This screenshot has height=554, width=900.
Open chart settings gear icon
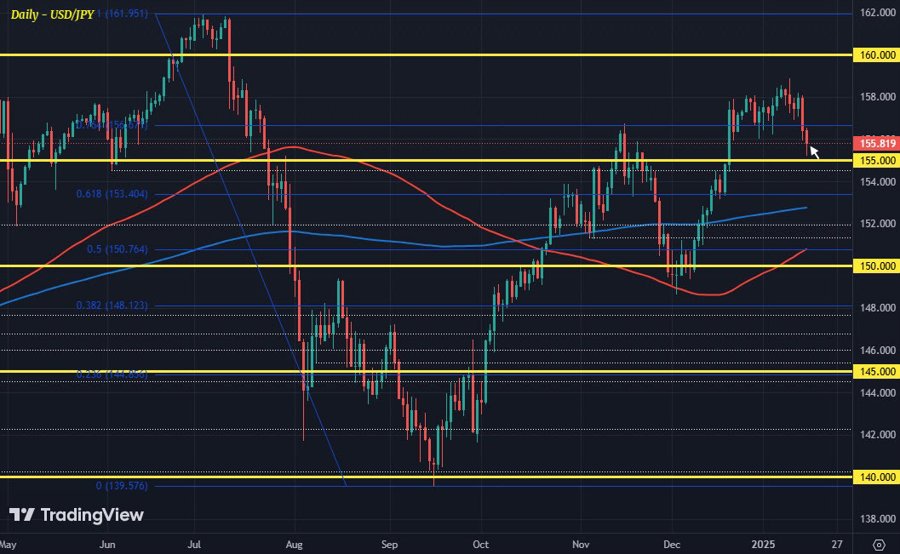pos(878,544)
